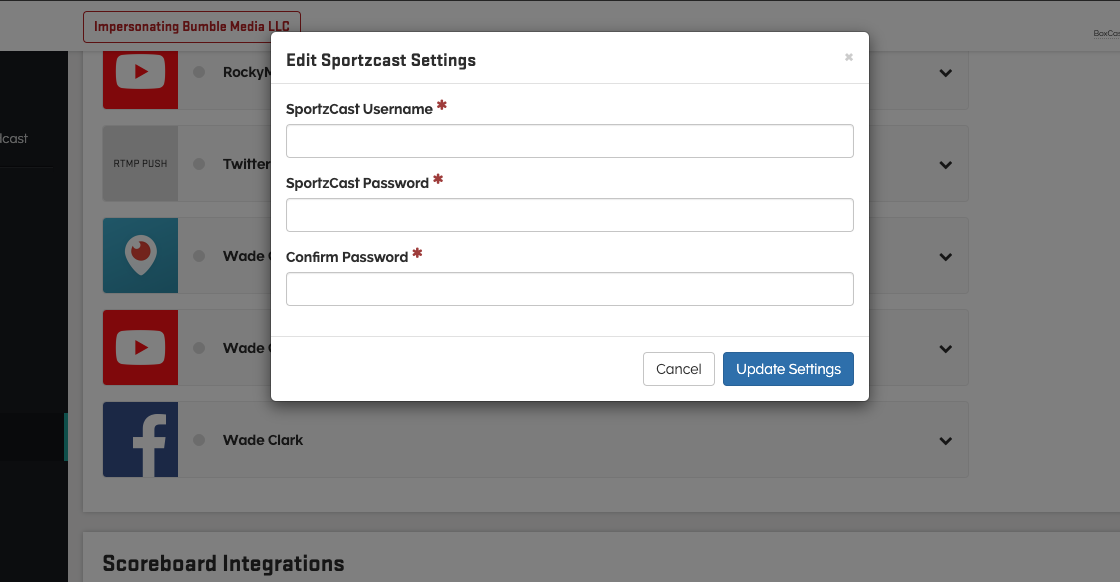Click the YouTube icon below Periscope
Screen dimensions: 1120x582
(x=140, y=348)
